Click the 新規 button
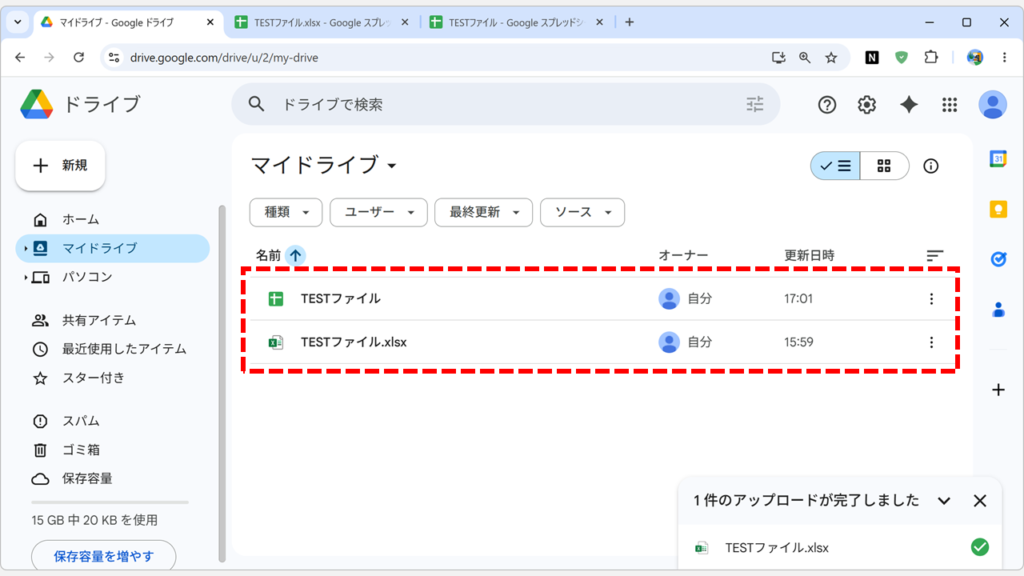1024x576 pixels. point(60,166)
